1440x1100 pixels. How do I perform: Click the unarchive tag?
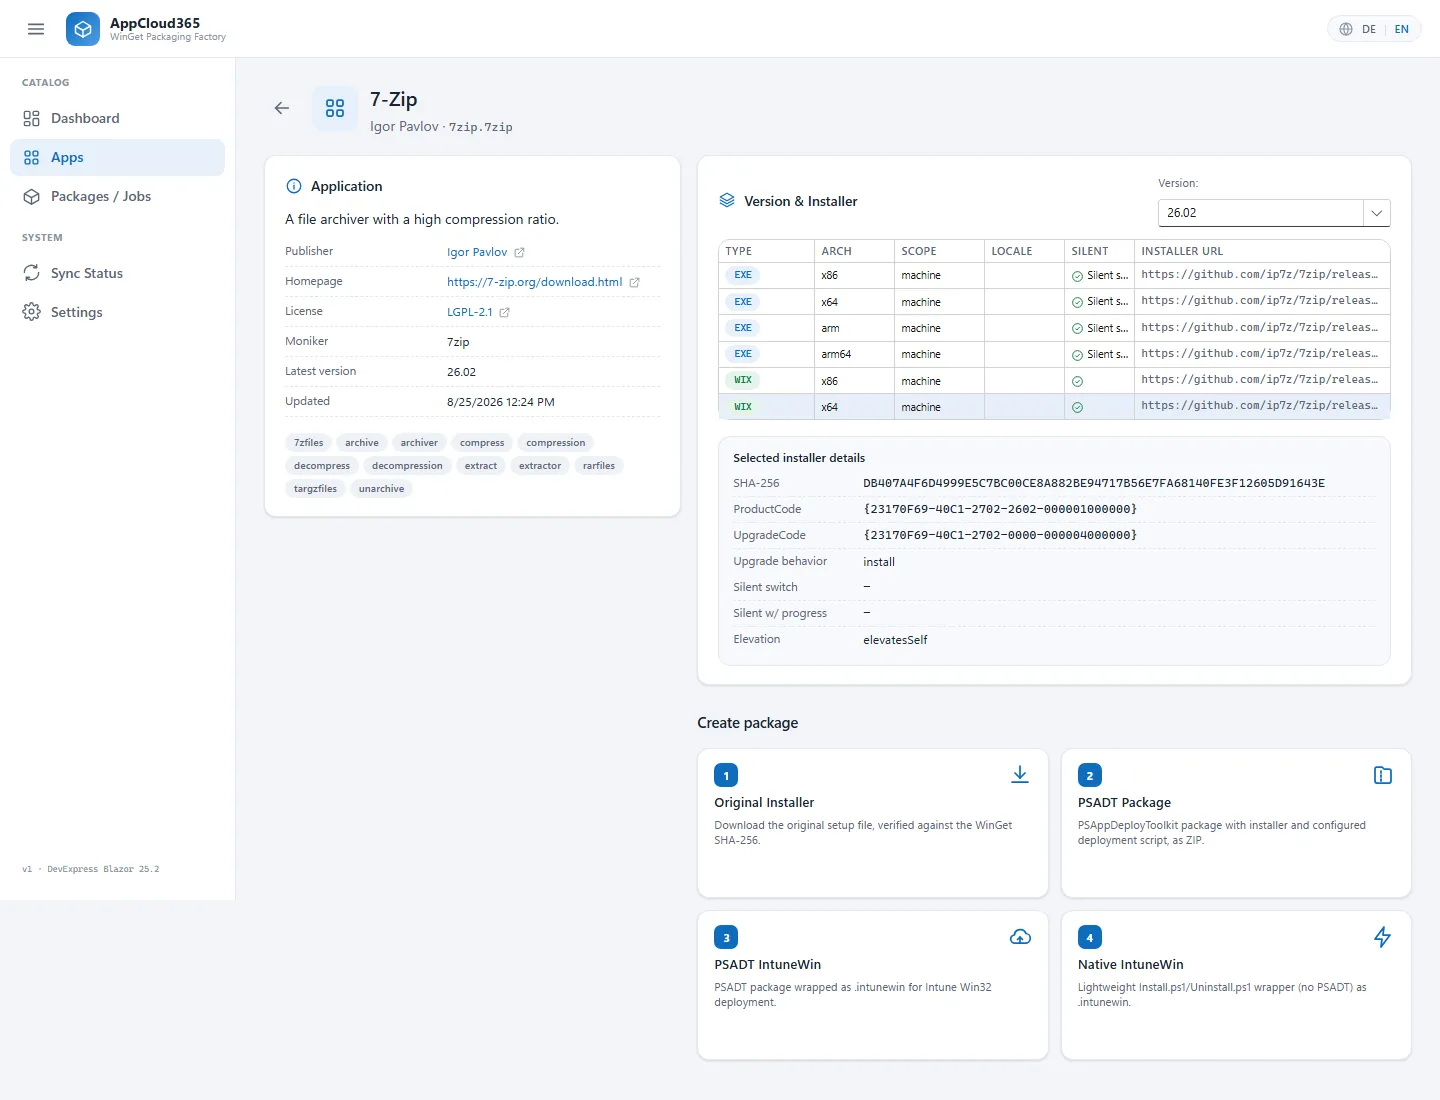coord(382,489)
